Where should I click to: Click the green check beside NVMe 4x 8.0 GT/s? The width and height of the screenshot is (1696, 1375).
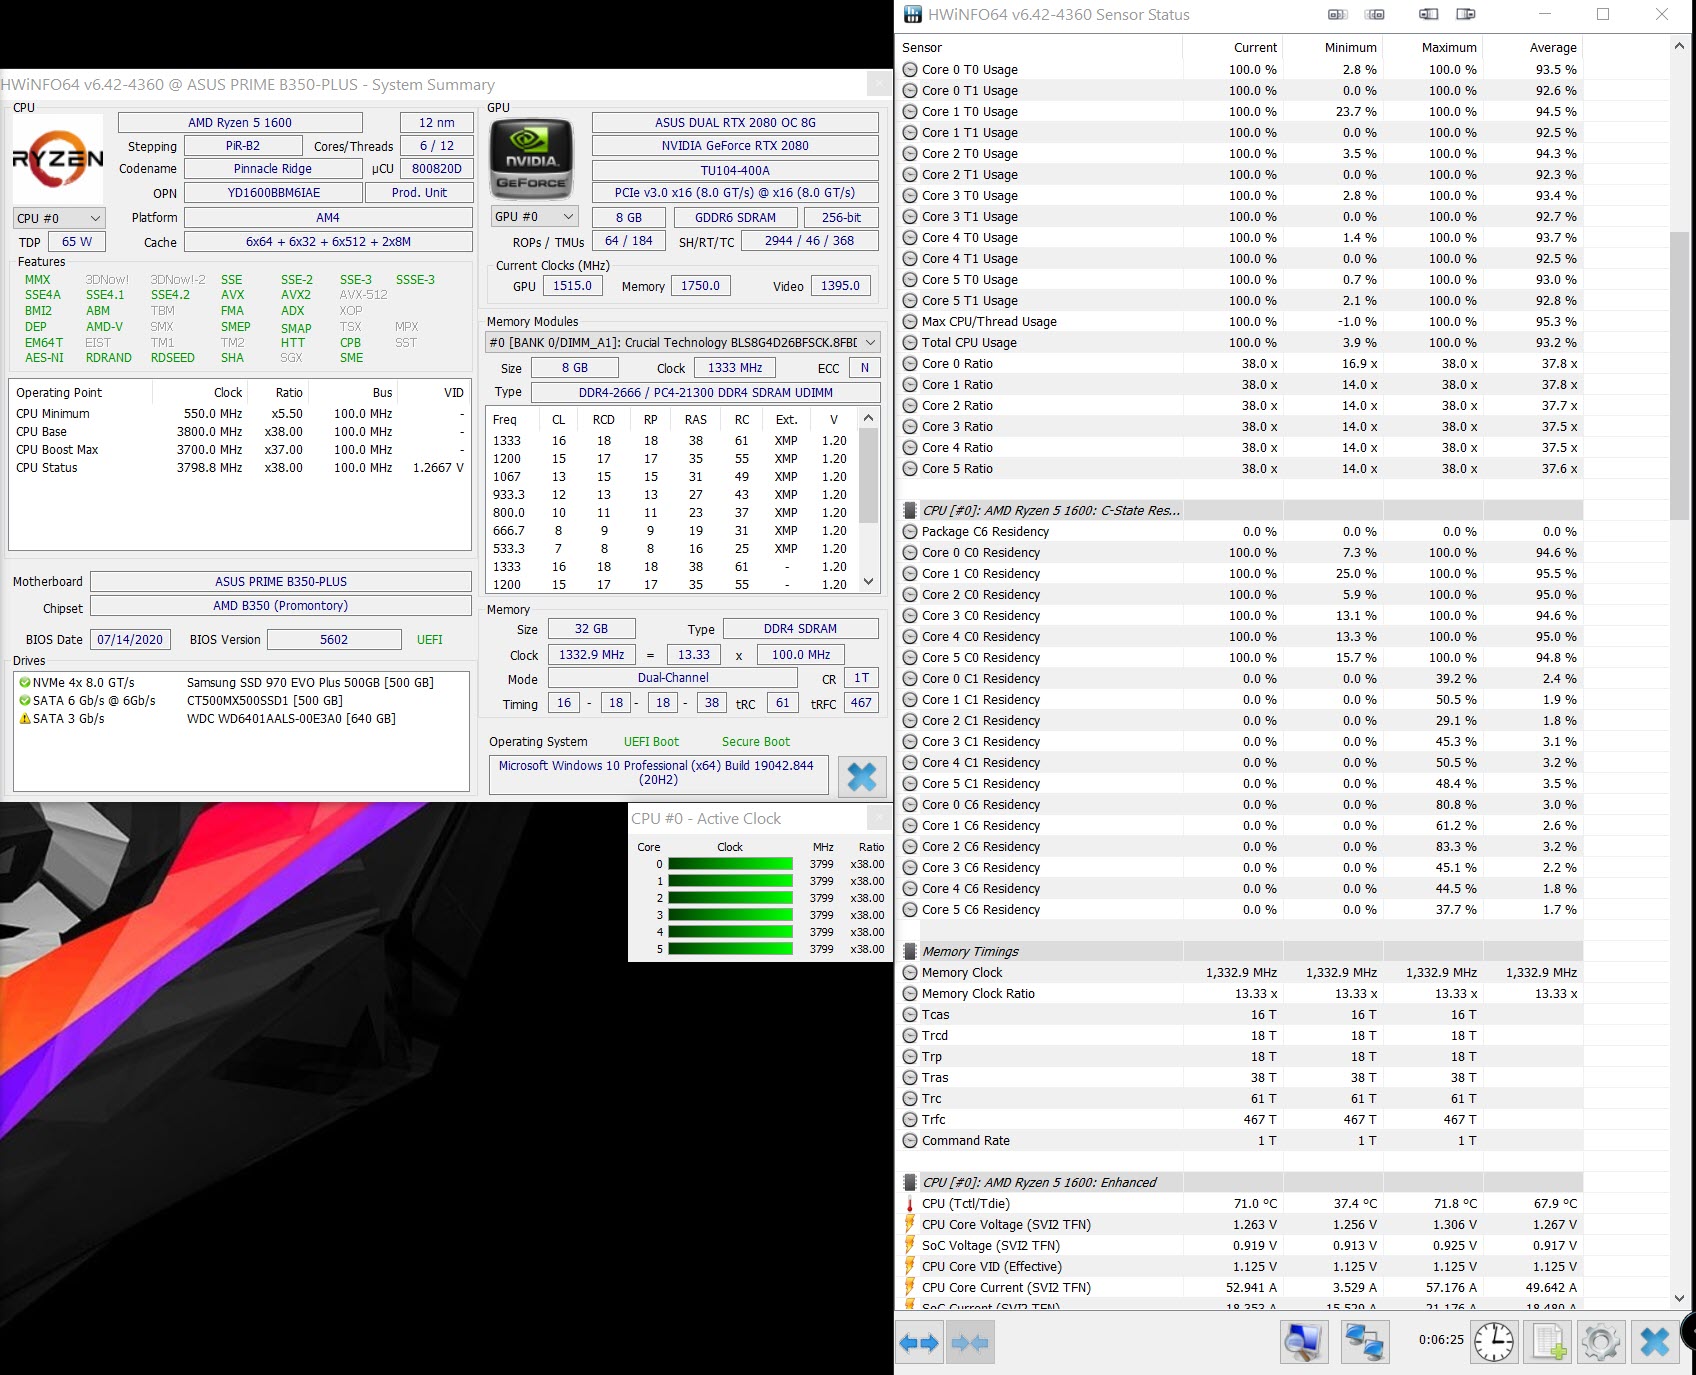[25, 683]
